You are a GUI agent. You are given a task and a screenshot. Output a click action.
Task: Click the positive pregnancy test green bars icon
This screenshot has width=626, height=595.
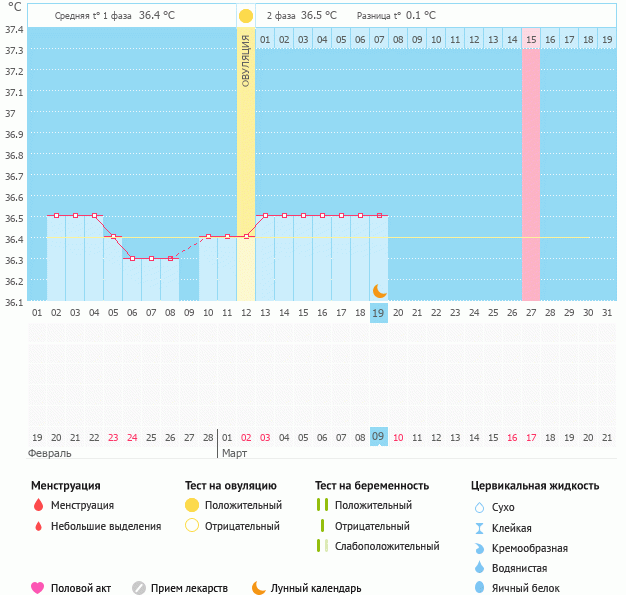(321, 506)
